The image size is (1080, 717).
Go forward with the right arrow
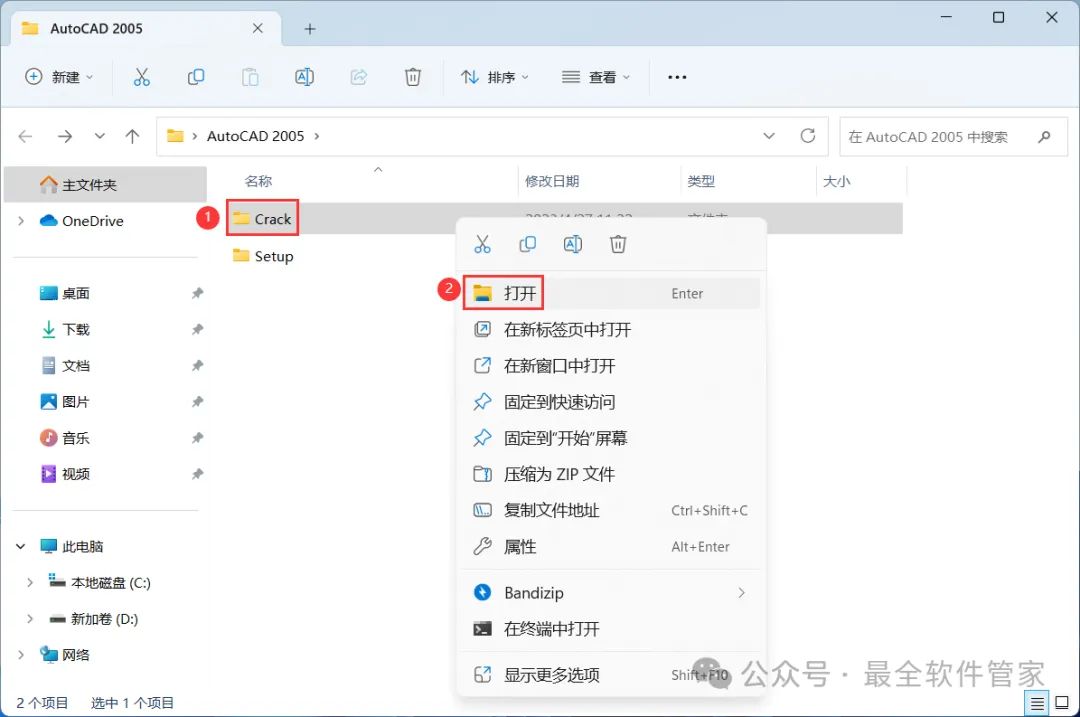point(65,136)
